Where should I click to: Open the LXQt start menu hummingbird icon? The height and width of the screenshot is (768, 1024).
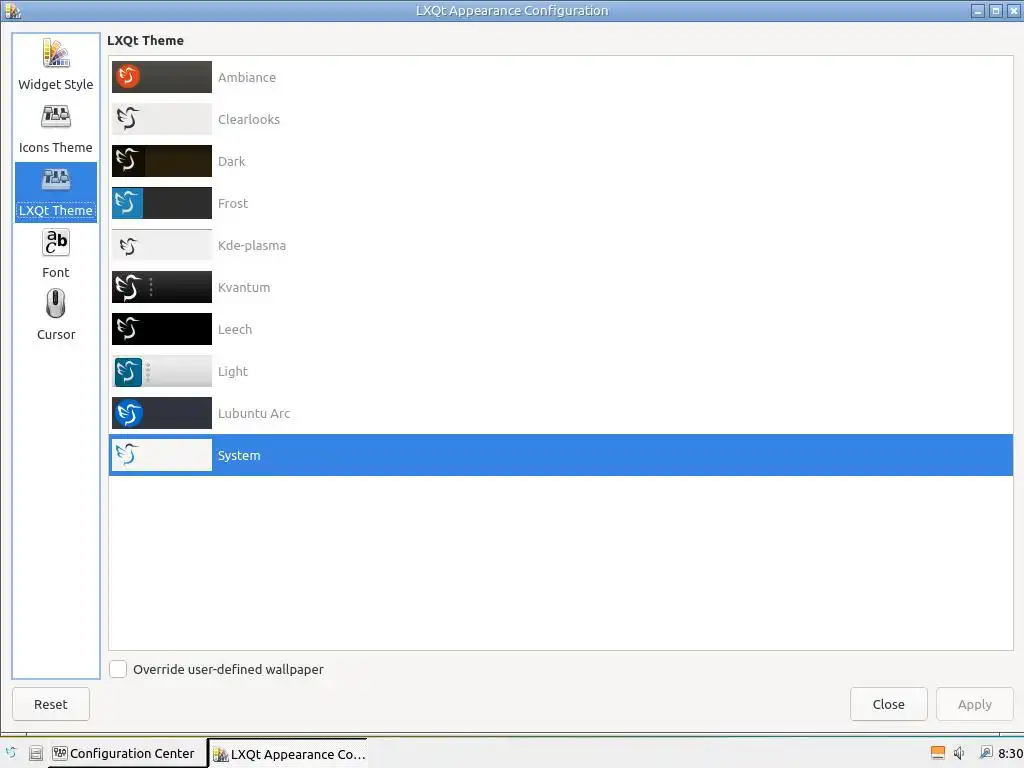11,753
